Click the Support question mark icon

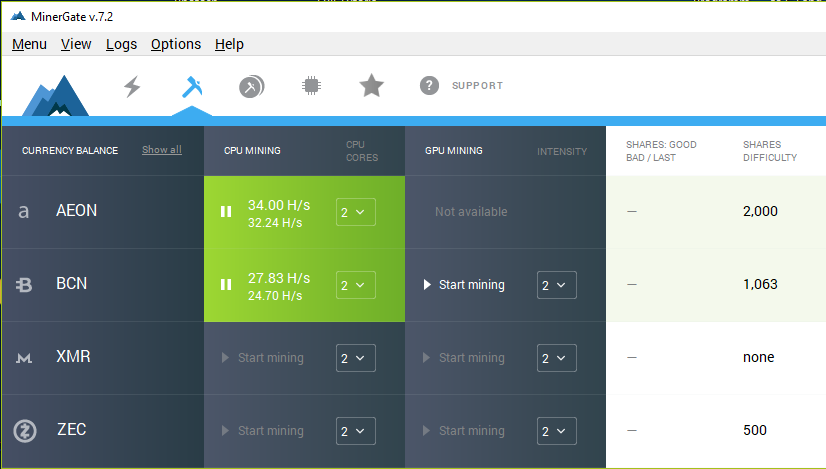click(x=429, y=85)
